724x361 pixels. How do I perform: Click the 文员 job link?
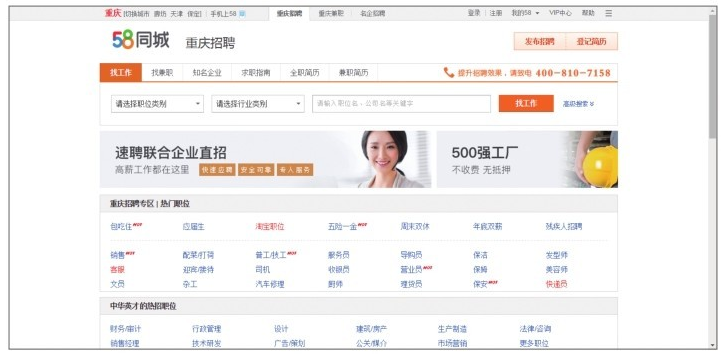117,284
